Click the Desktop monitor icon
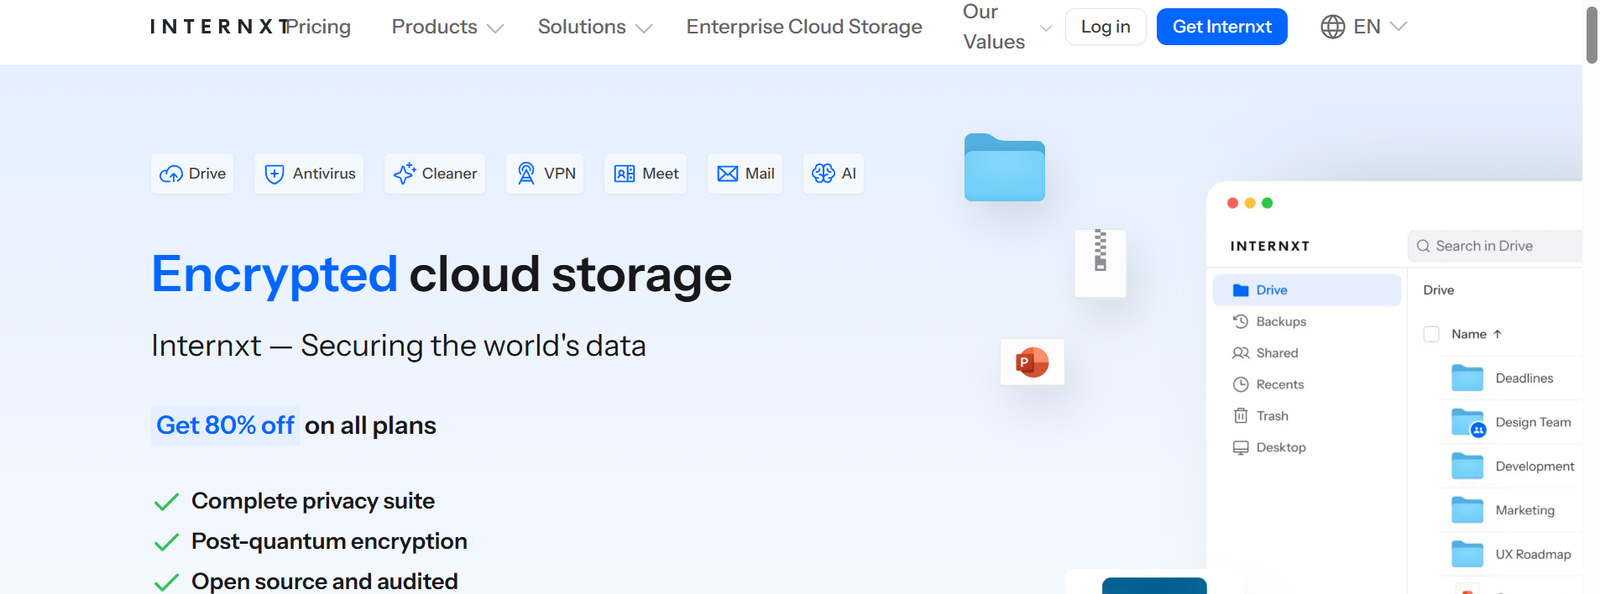The height and width of the screenshot is (594, 1600). 1241,448
